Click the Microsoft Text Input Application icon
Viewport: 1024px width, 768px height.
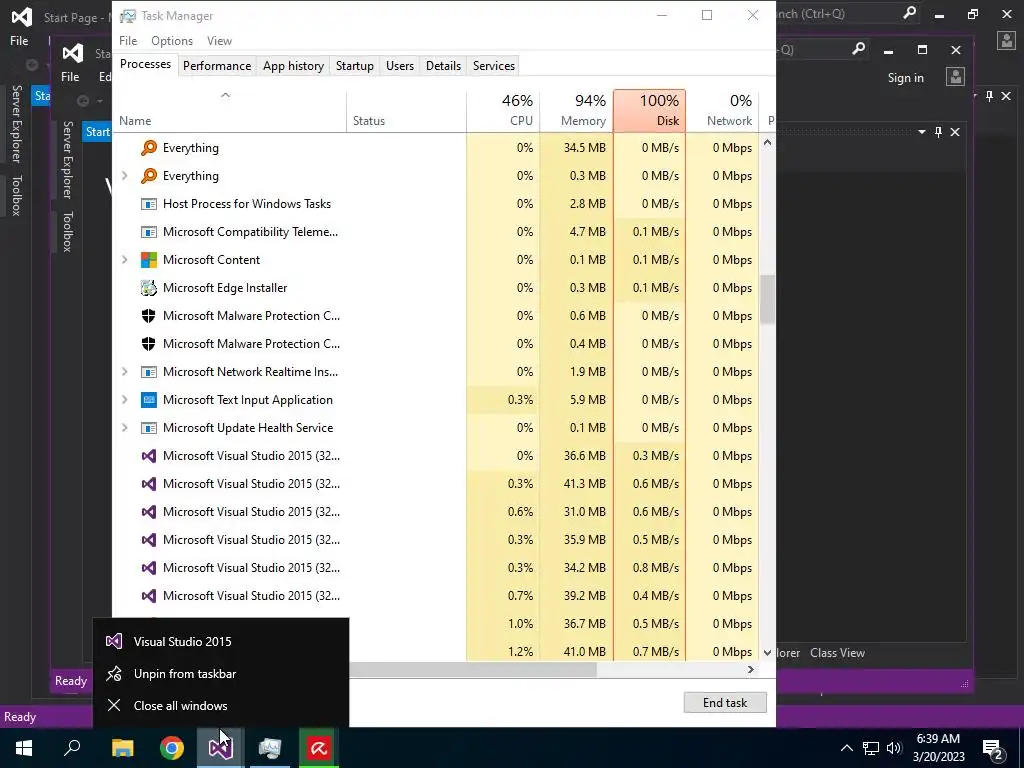pos(149,400)
